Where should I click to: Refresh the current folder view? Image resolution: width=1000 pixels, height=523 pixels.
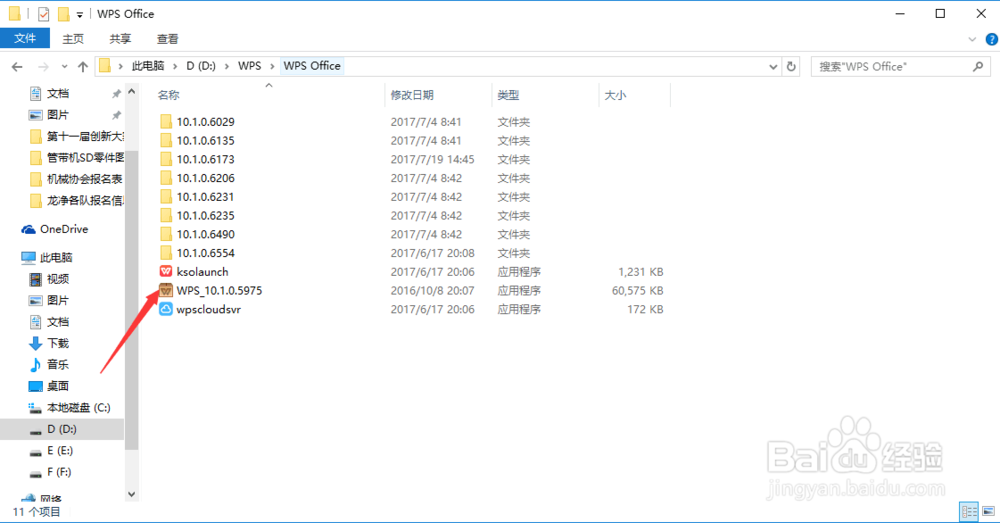pyautogui.click(x=791, y=66)
